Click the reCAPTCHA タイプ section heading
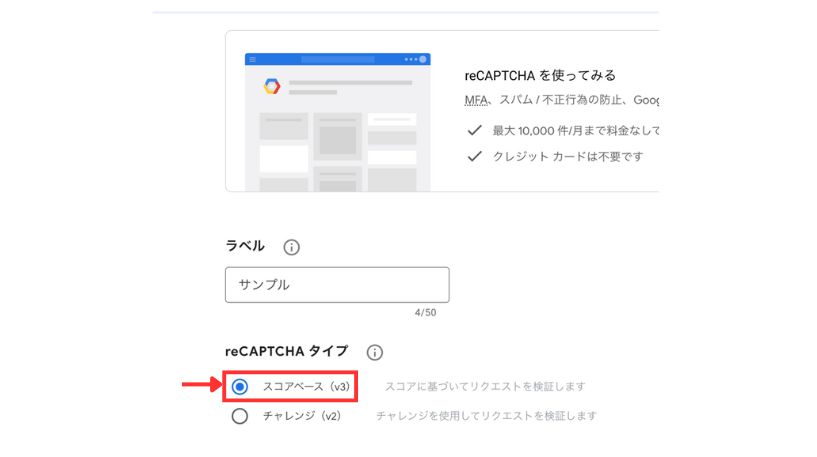817x457 pixels. tap(286, 351)
